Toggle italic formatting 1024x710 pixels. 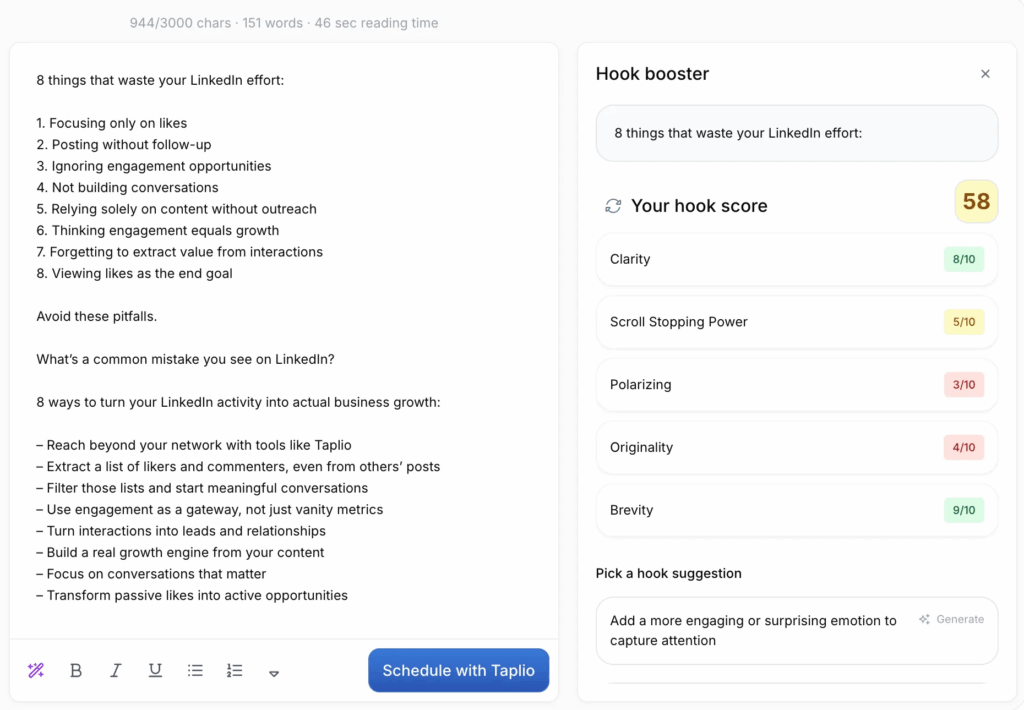point(116,671)
